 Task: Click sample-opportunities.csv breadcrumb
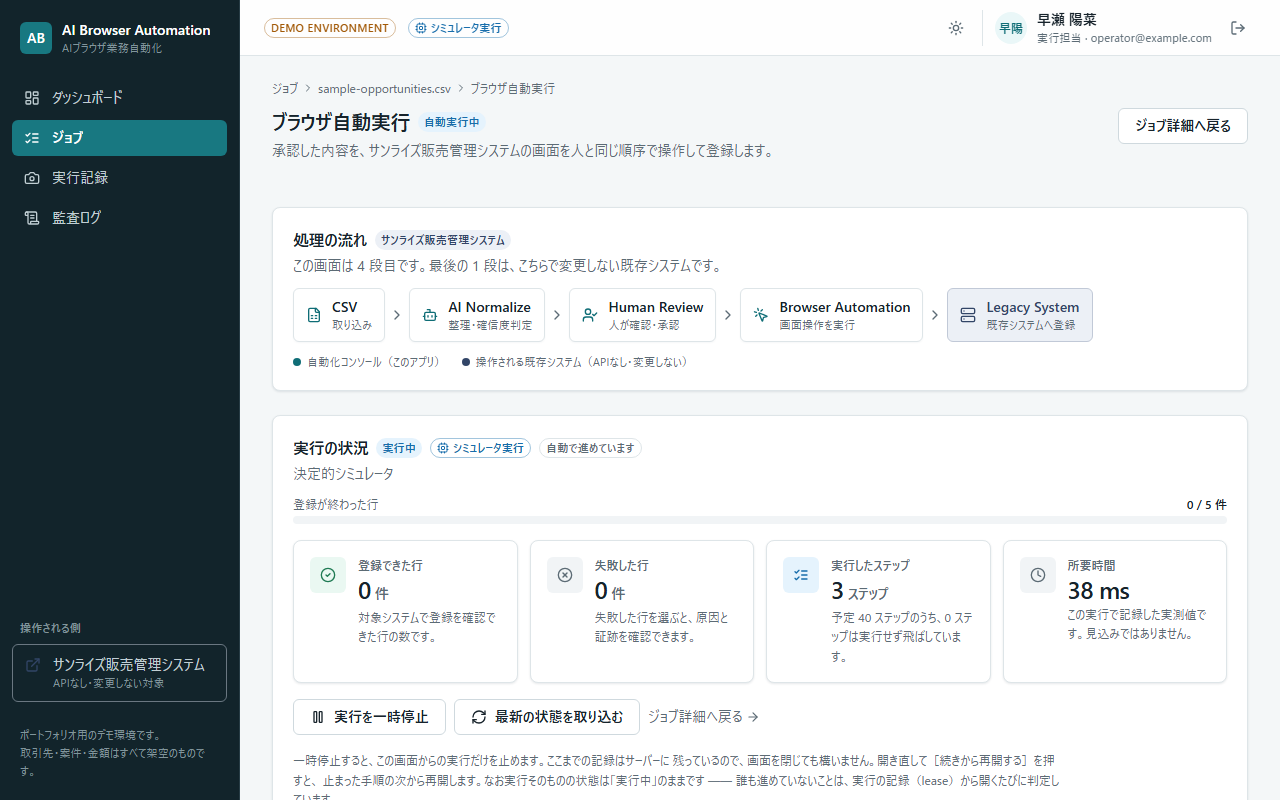[x=384, y=88]
